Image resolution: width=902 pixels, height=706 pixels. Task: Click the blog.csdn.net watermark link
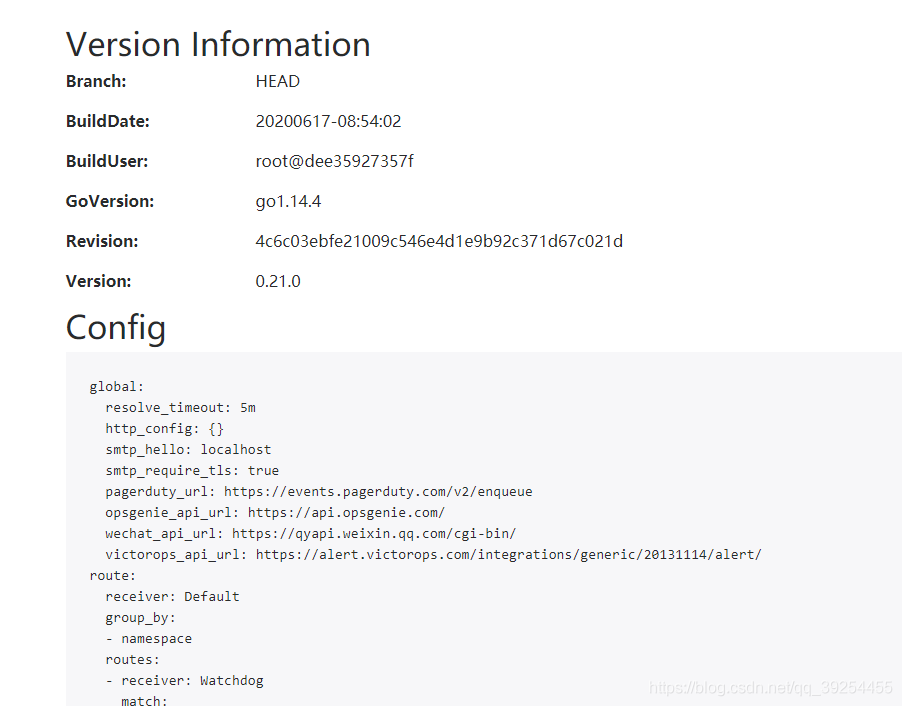coord(771,688)
